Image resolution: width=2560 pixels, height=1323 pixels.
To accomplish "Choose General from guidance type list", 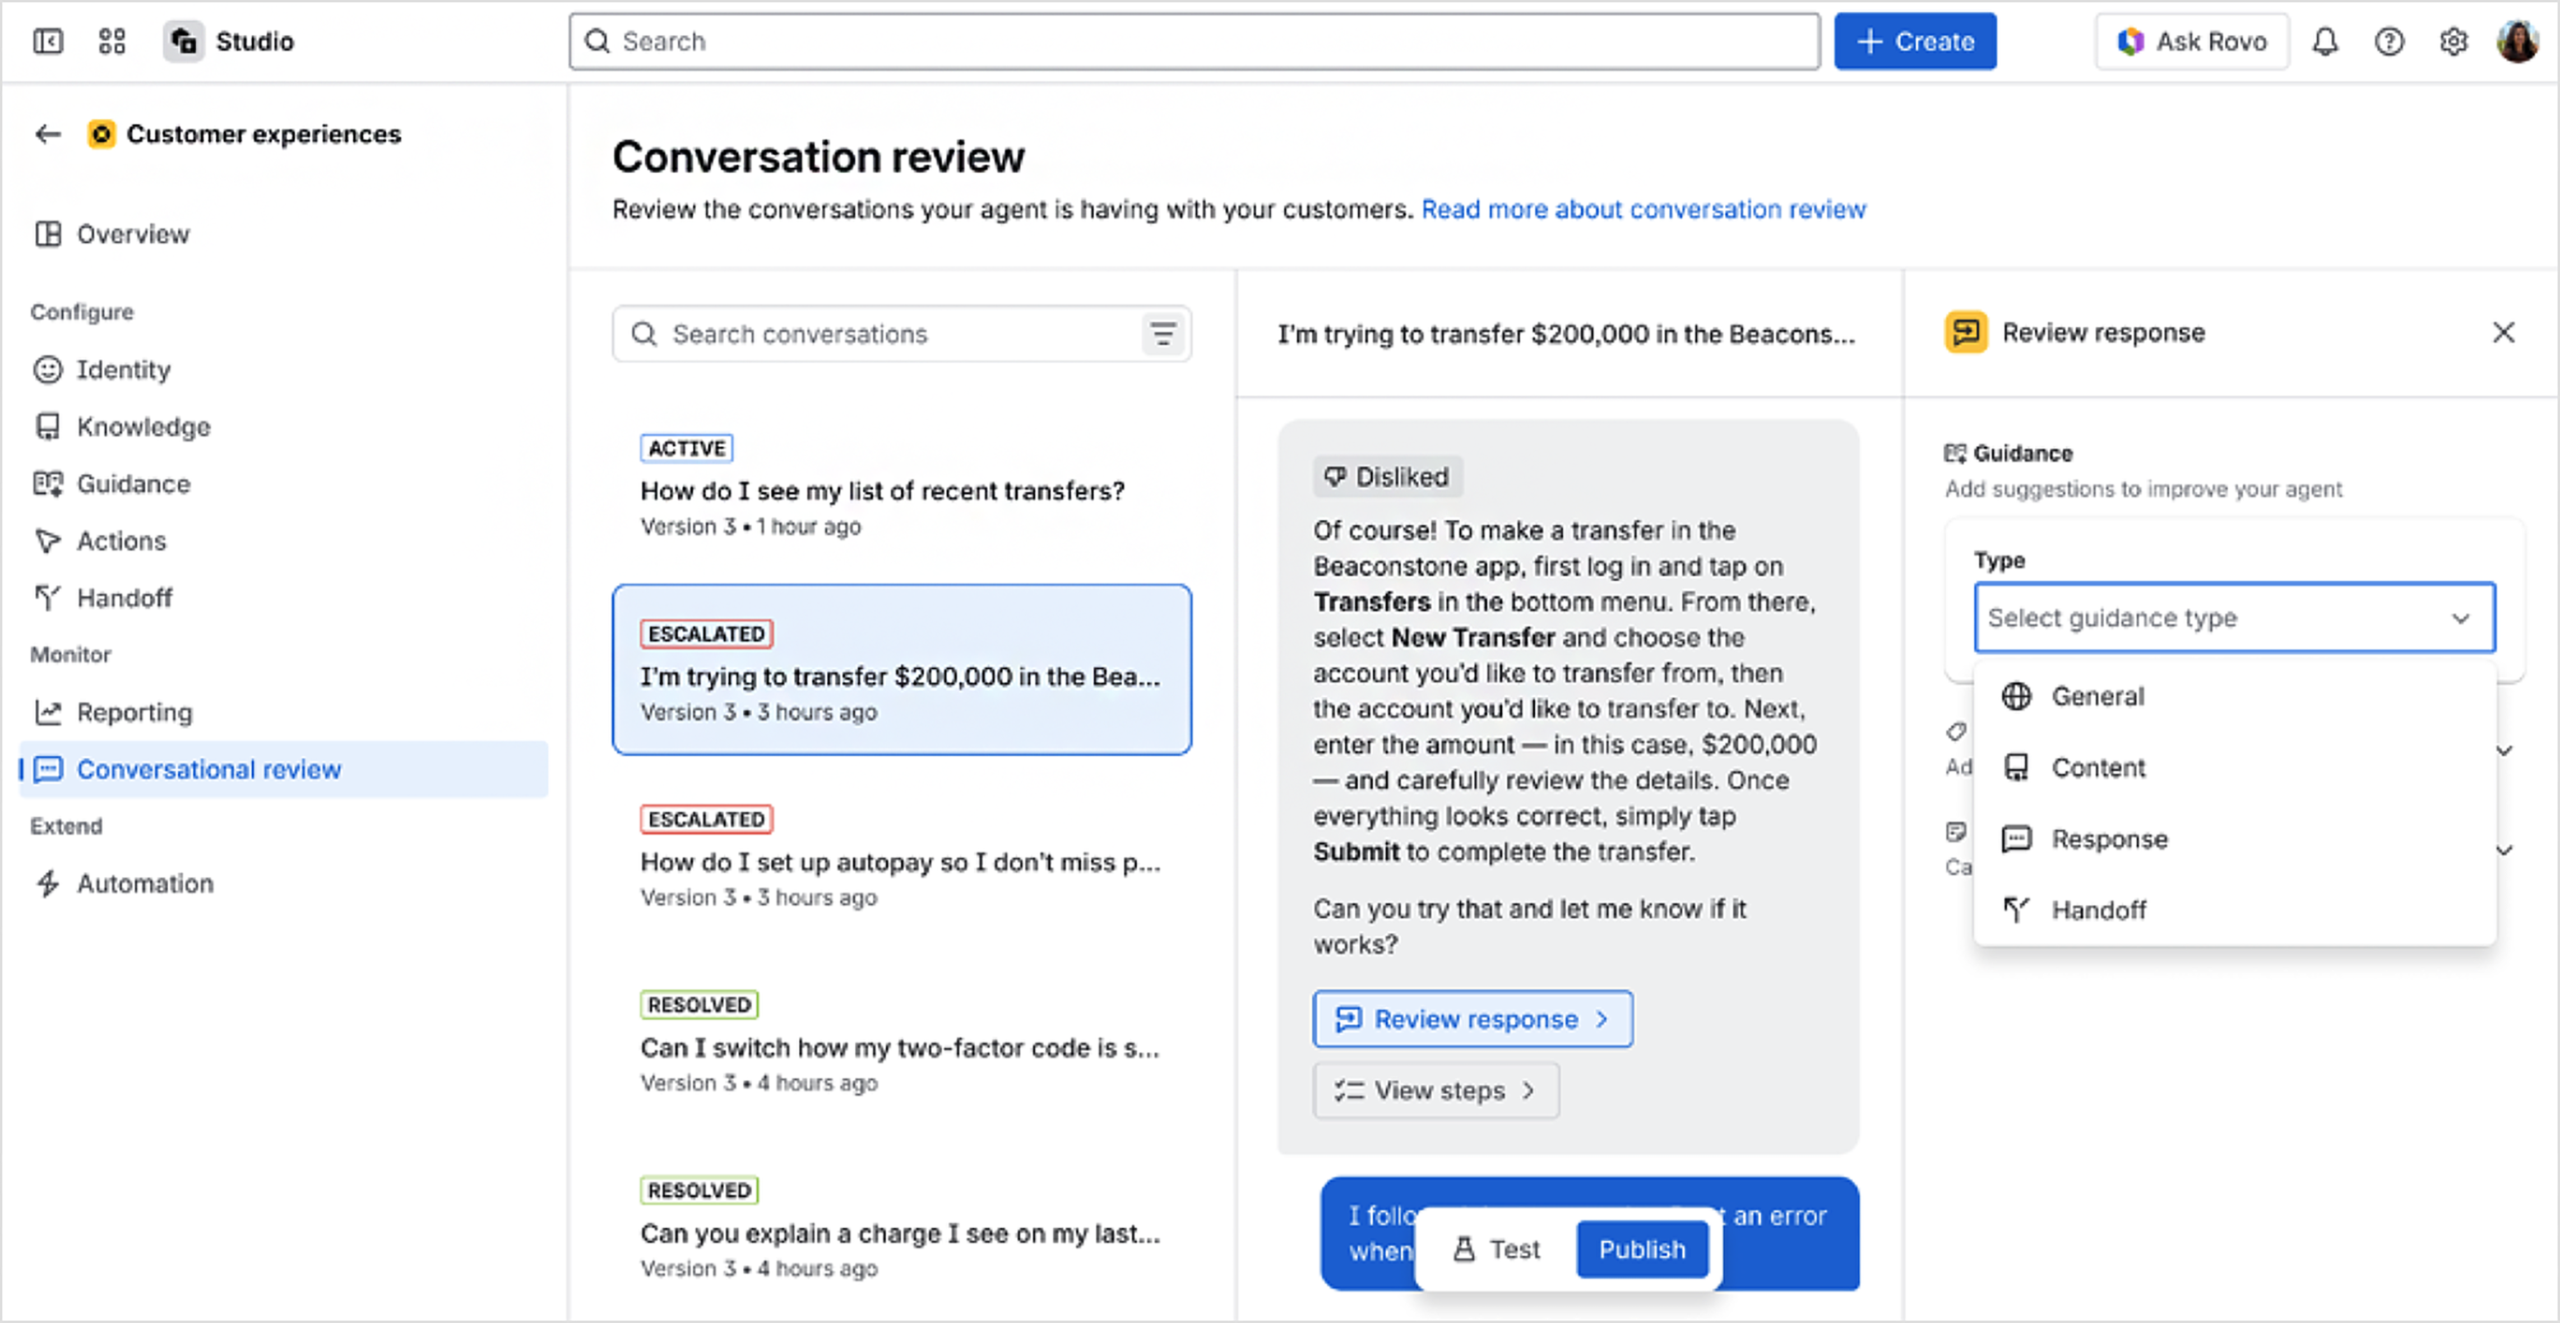I will coord(2097,696).
